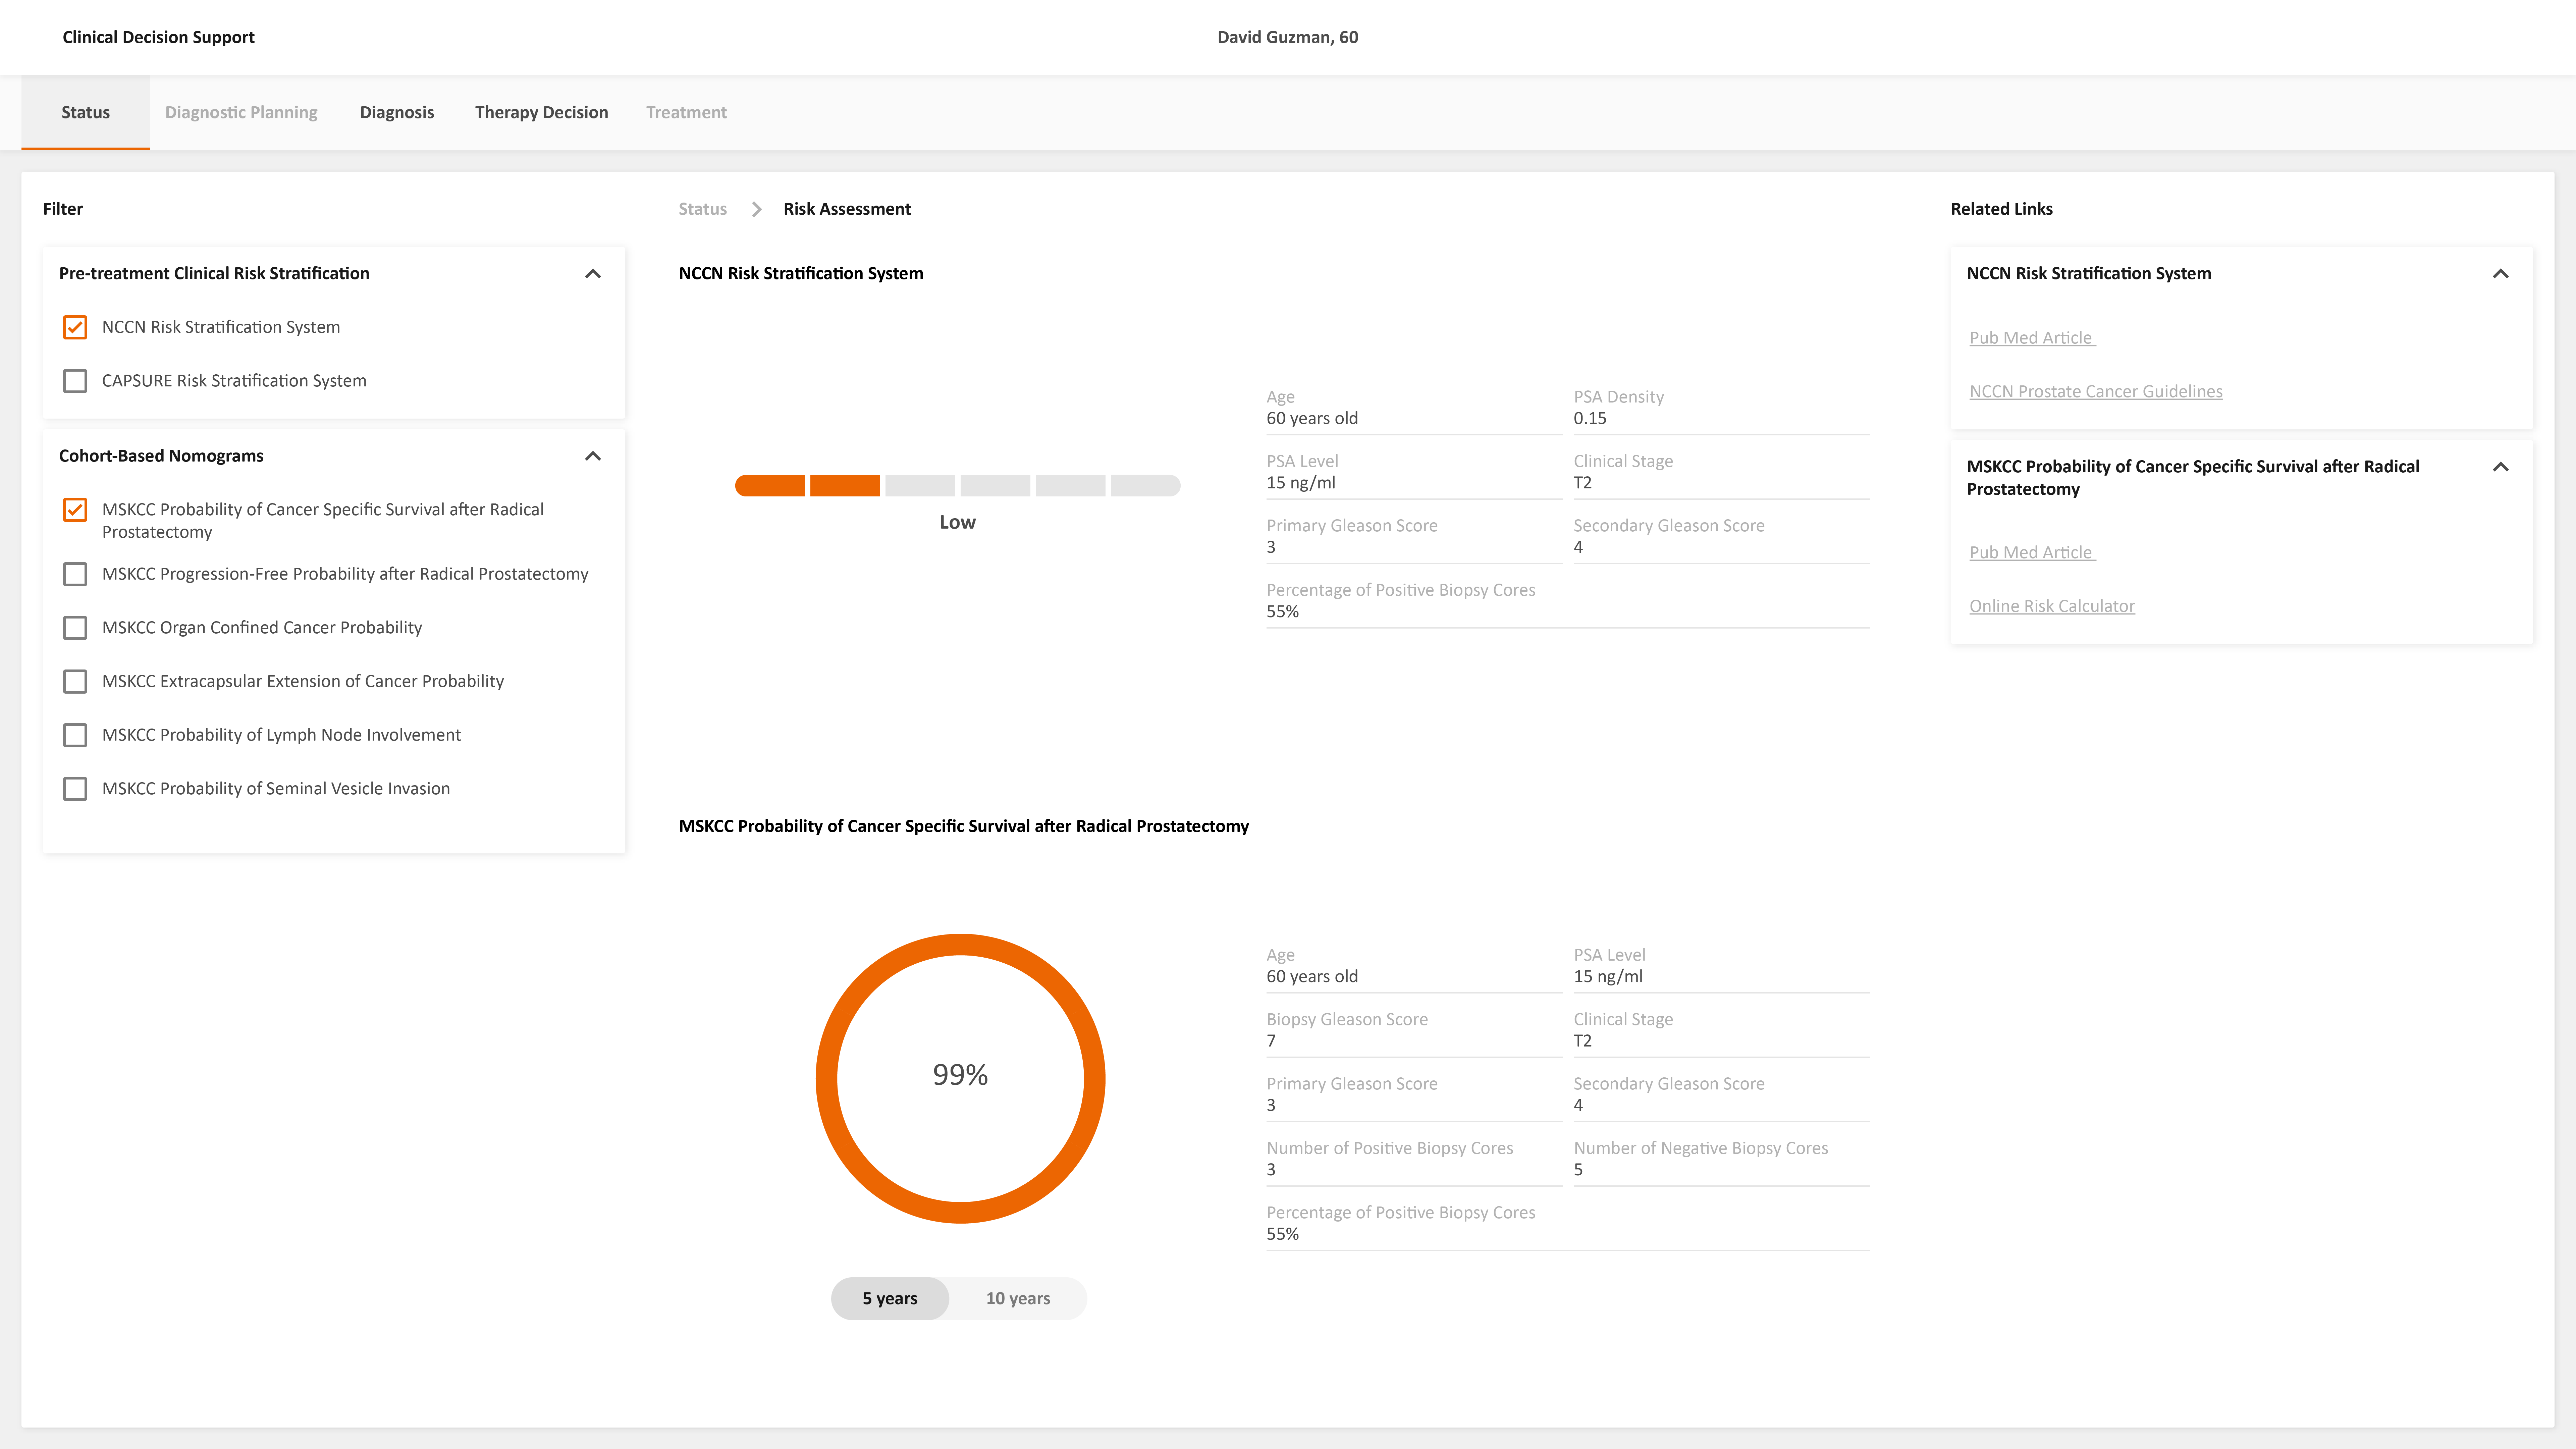Check MSKCC Lymph Node Involvement checkbox
Viewport: 2576px width, 1449px height.
75,735
